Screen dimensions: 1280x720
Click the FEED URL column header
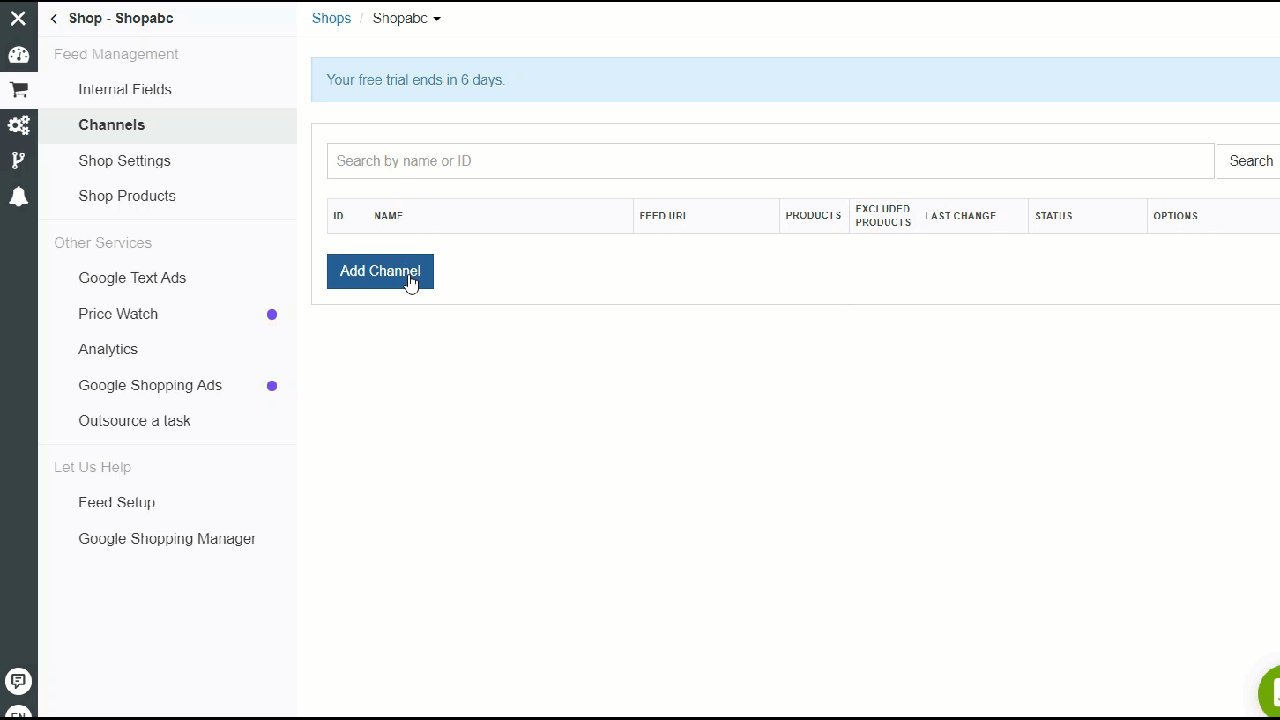point(663,216)
